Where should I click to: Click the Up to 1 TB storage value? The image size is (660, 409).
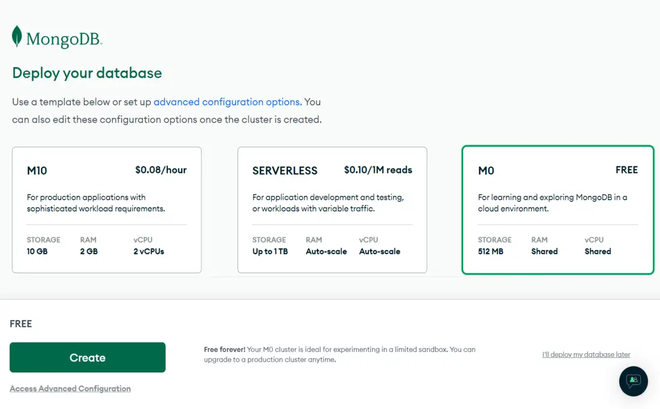(272, 252)
